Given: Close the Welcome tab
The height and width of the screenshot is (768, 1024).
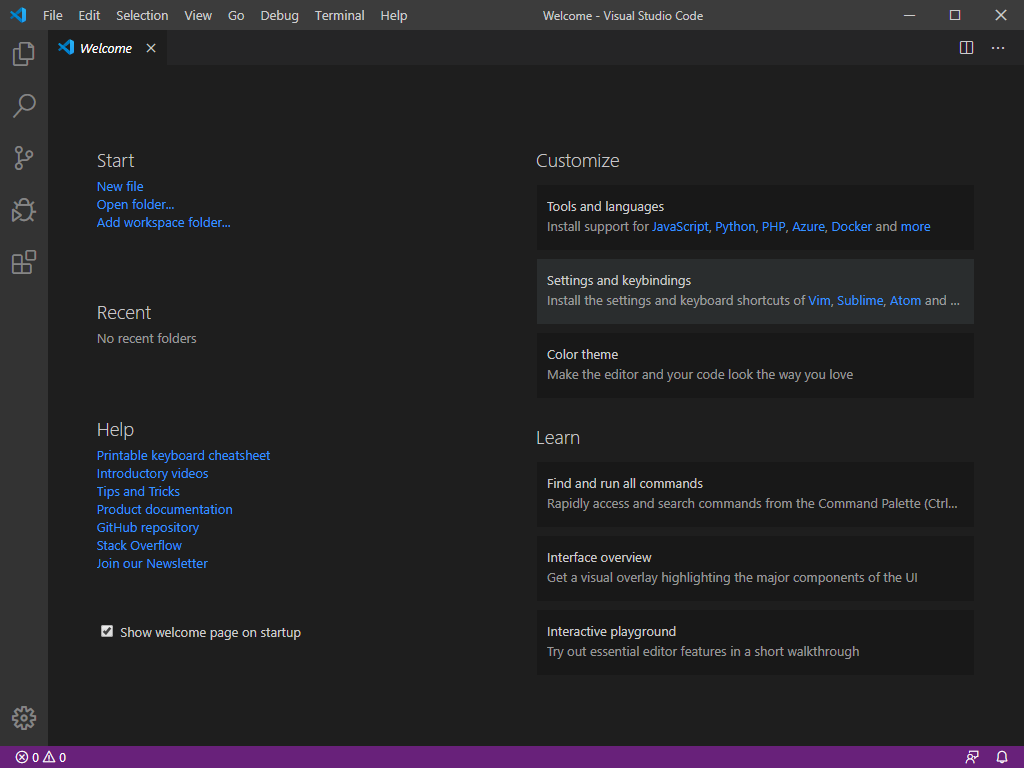Looking at the screenshot, I should coord(151,48).
